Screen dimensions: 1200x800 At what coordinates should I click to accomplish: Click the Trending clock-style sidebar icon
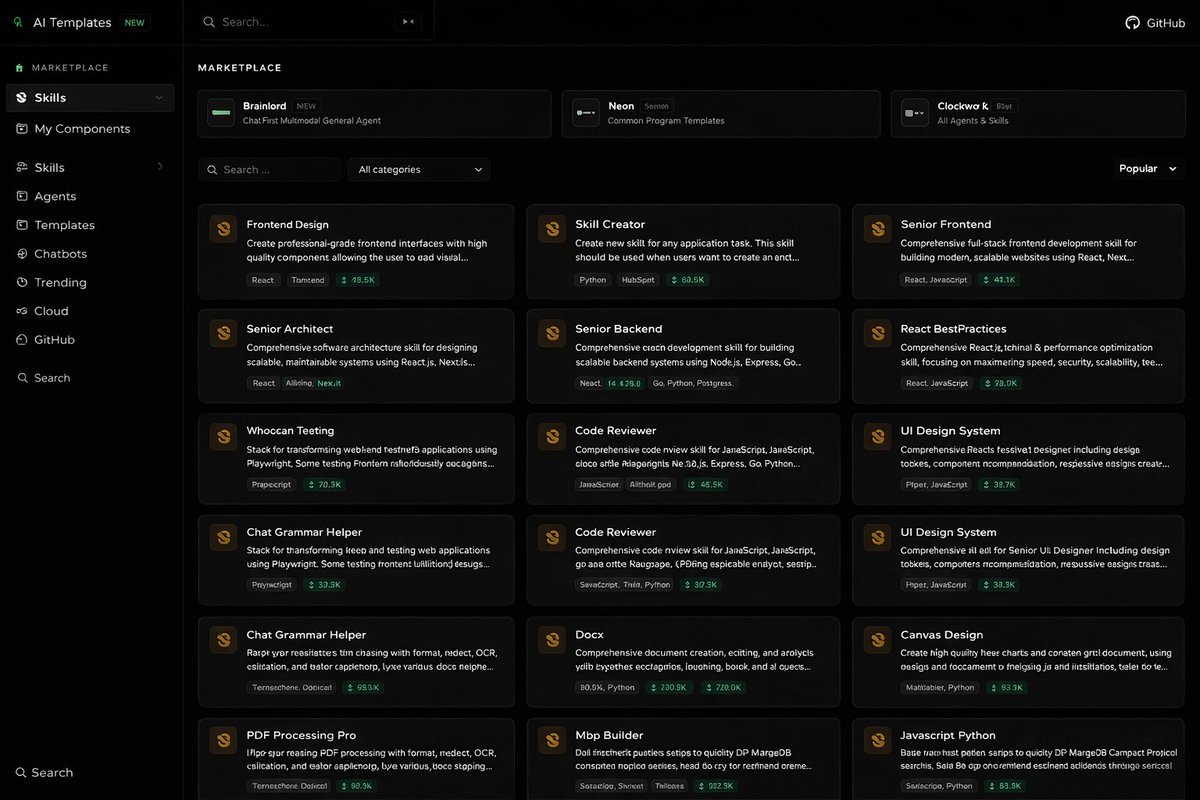point(22,282)
